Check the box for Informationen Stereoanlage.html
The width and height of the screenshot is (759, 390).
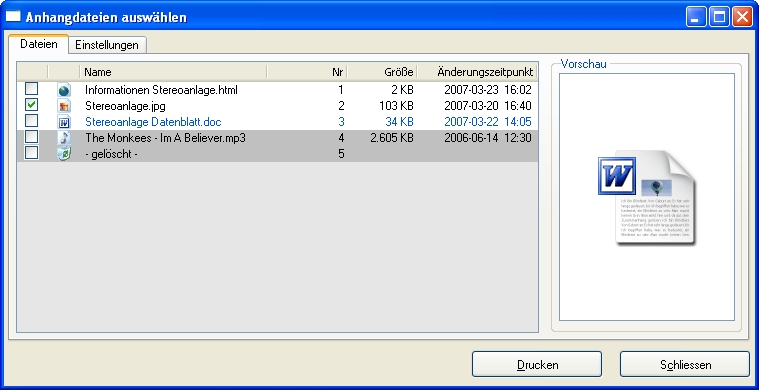31,89
